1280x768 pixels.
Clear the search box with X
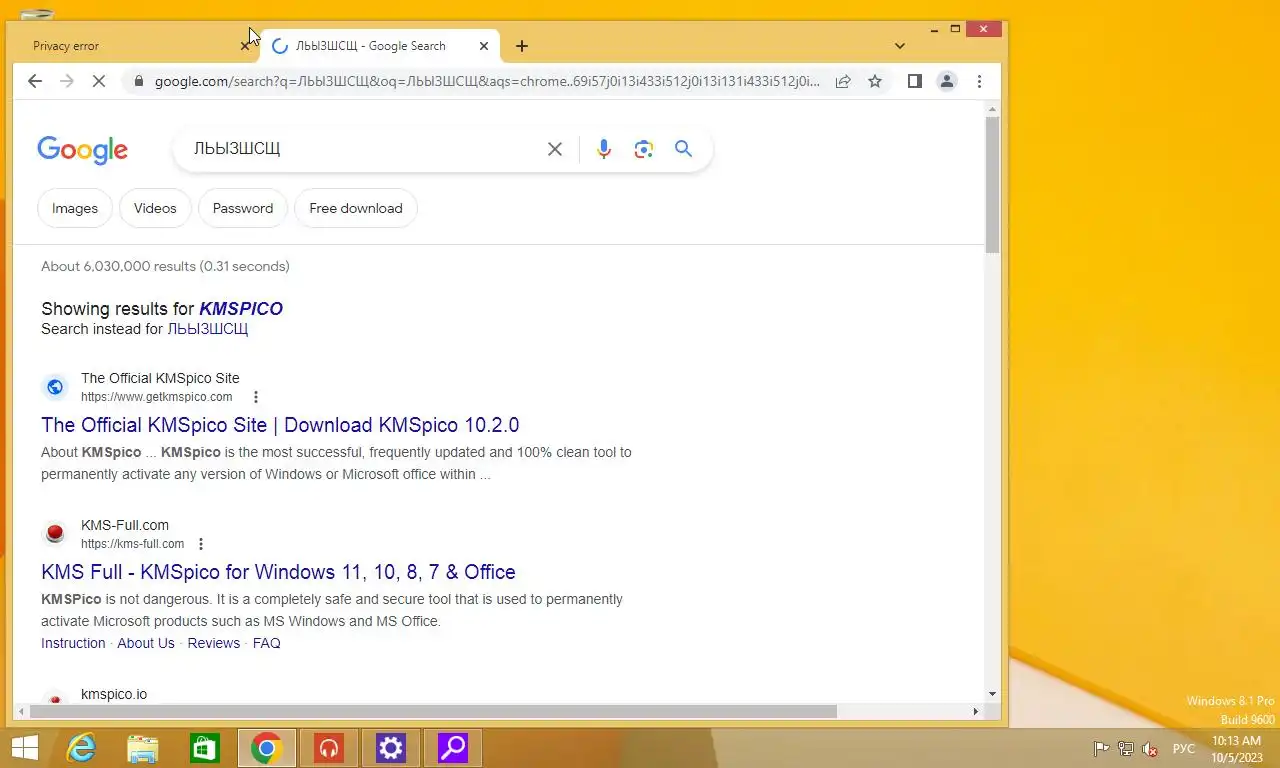pyautogui.click(x=555, y=149)
